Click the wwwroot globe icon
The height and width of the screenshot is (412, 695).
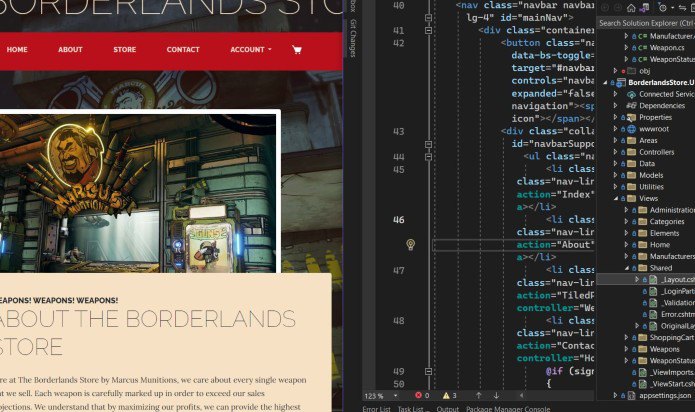pos(631,129)
